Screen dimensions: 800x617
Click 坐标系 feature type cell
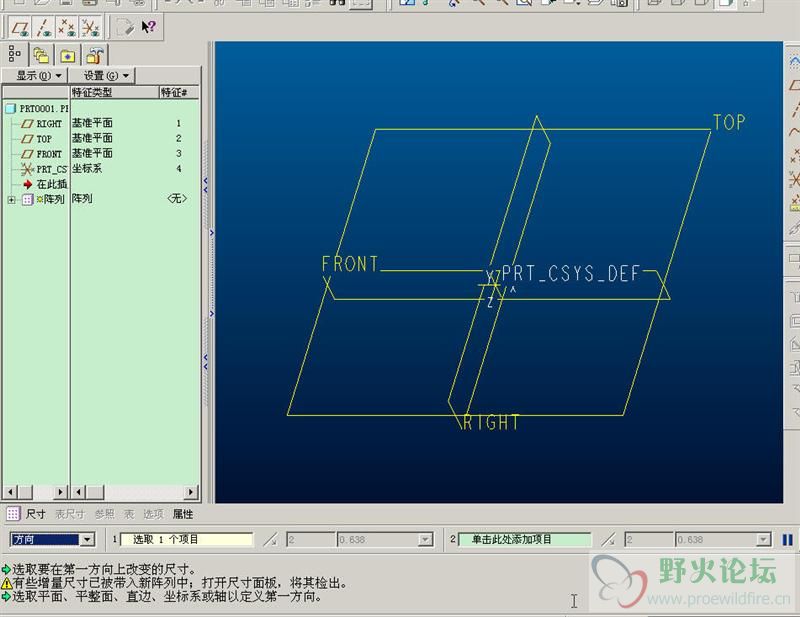pyautogui.click(x=87, y=168)
